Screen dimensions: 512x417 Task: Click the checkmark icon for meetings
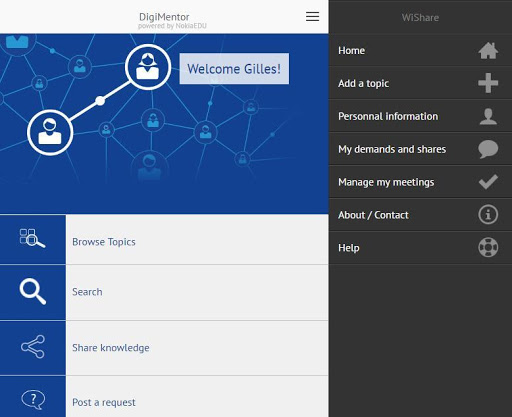pos(488,182)
